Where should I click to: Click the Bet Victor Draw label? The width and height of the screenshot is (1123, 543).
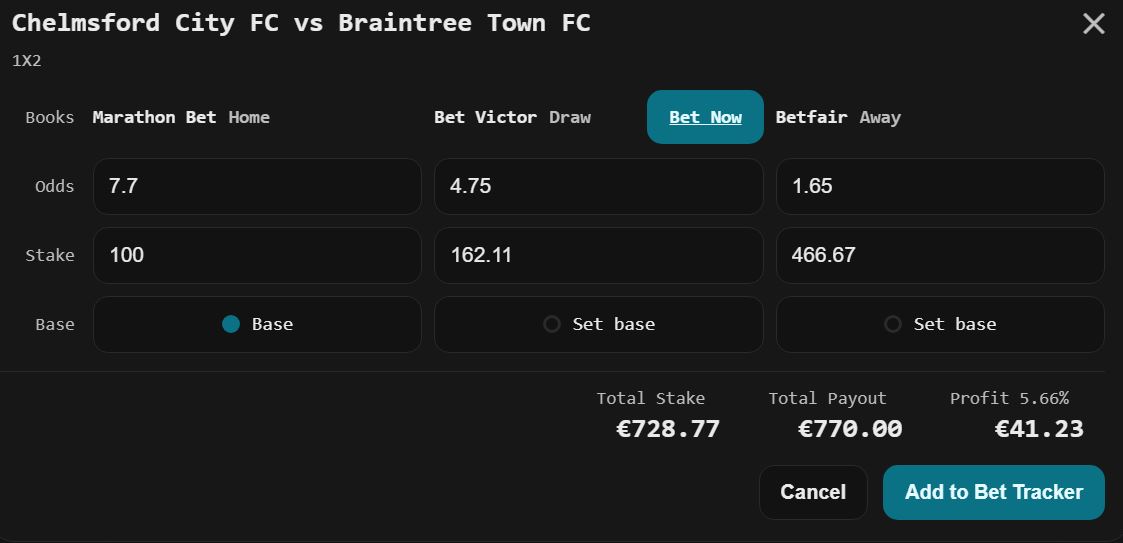coord(512,117)
